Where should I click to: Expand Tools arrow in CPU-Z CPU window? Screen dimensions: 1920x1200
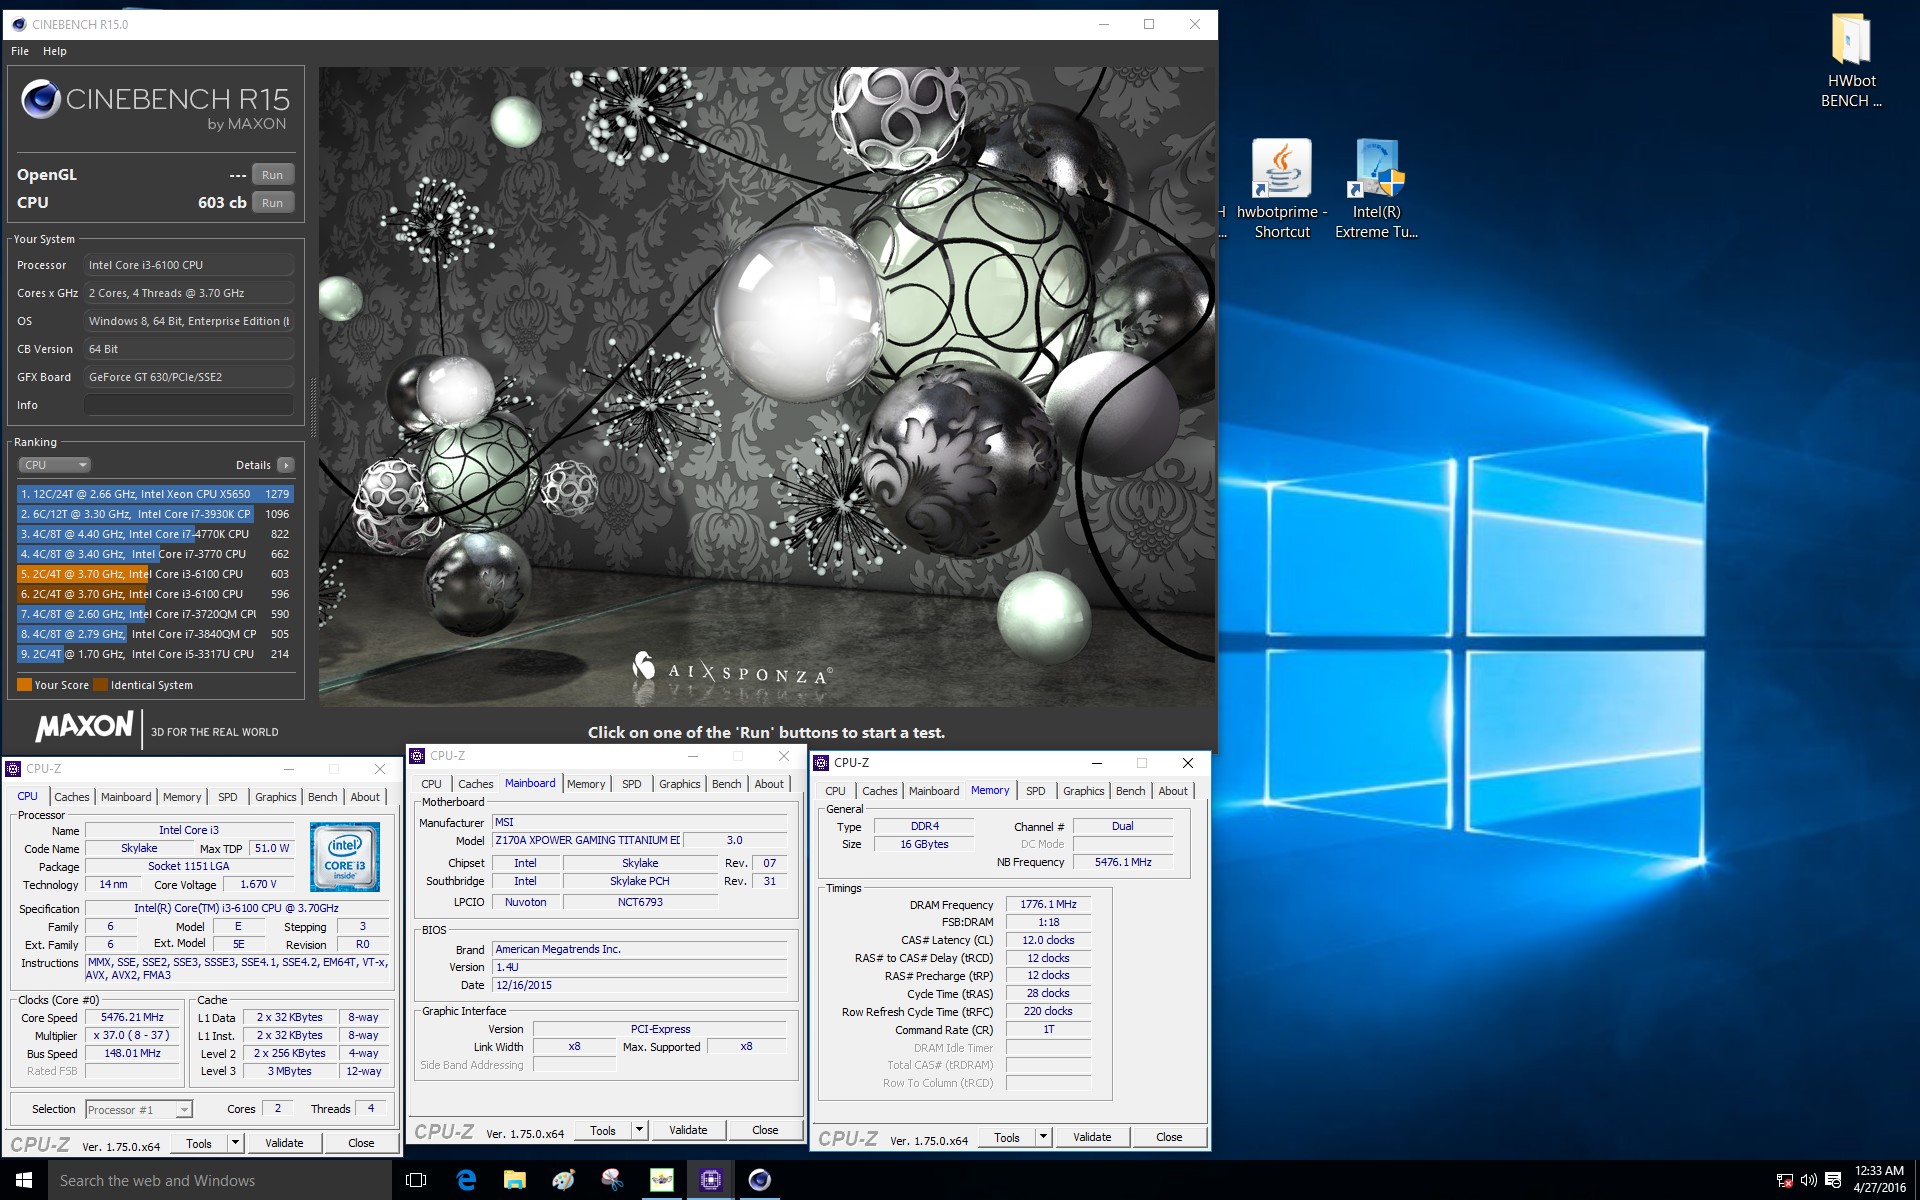click(x=235, y=1143)
